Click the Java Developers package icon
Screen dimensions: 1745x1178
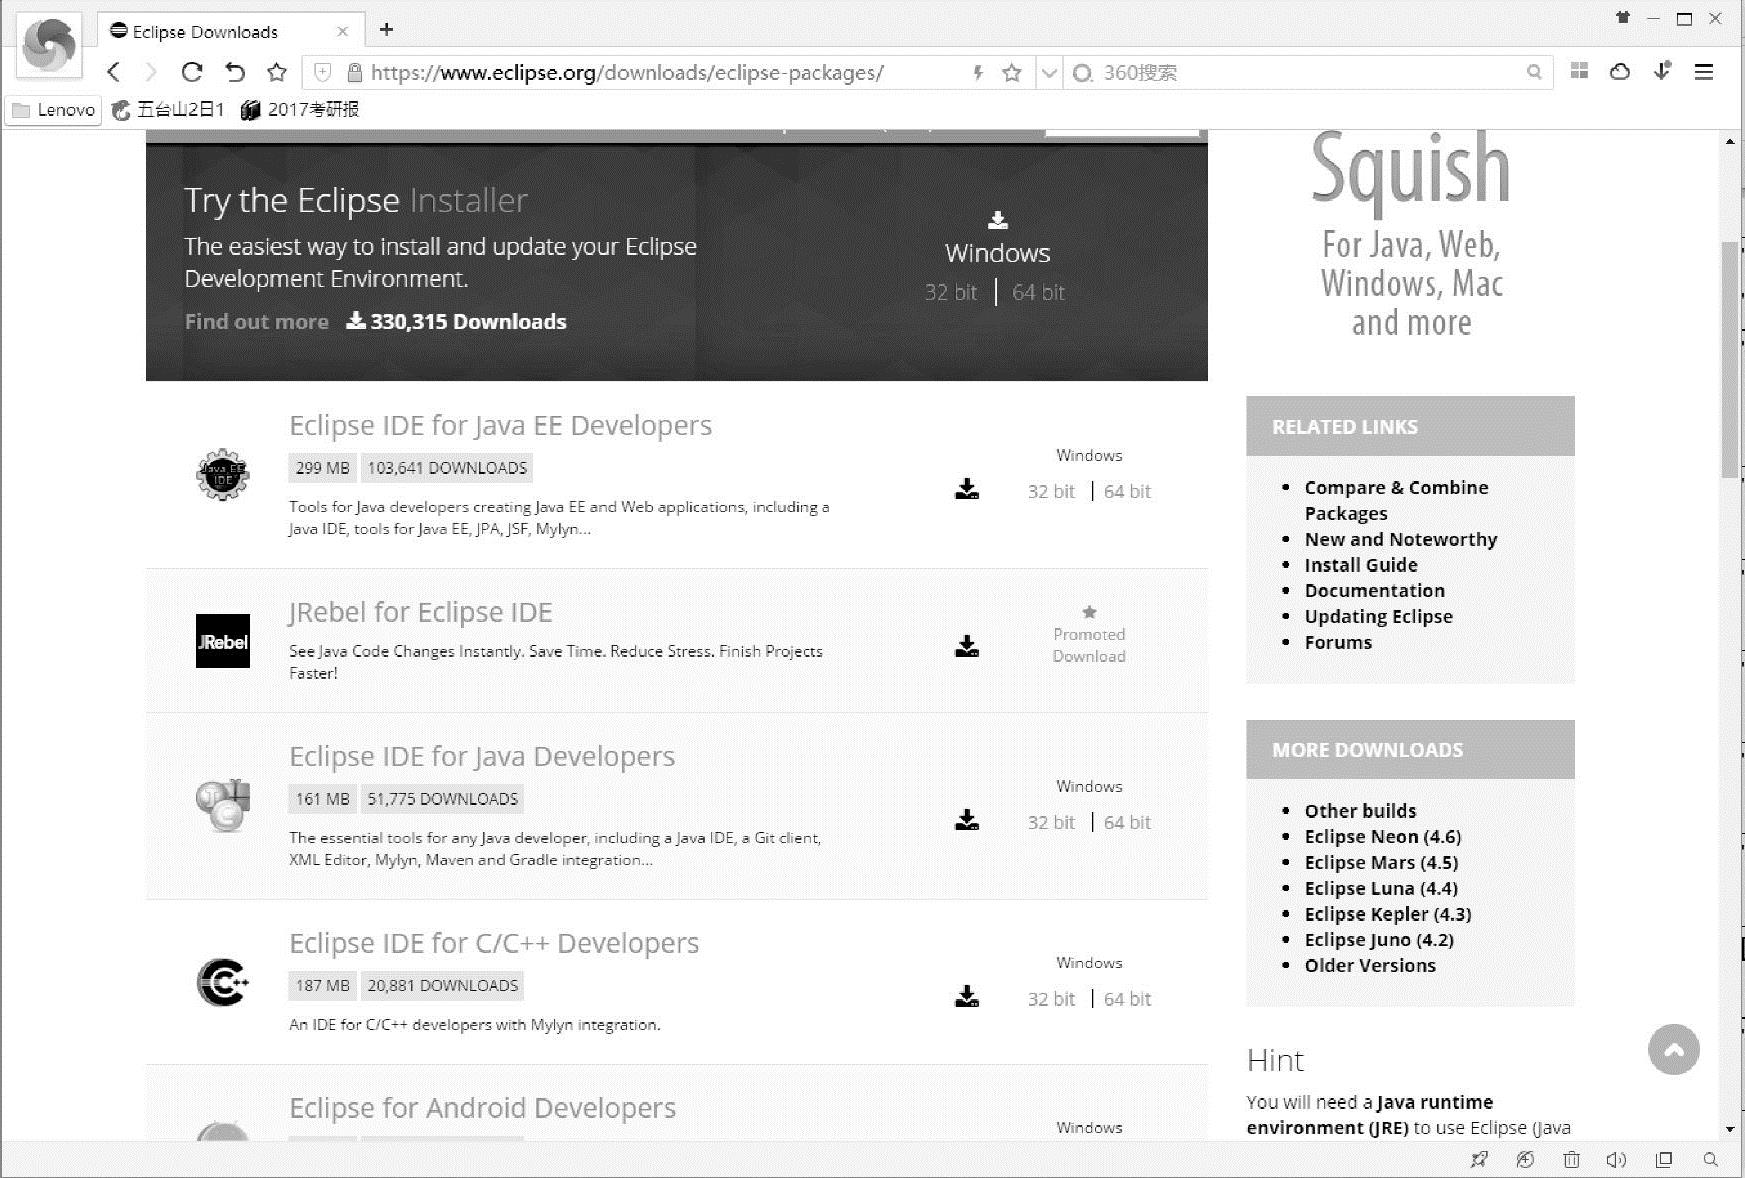click(222, 805)
